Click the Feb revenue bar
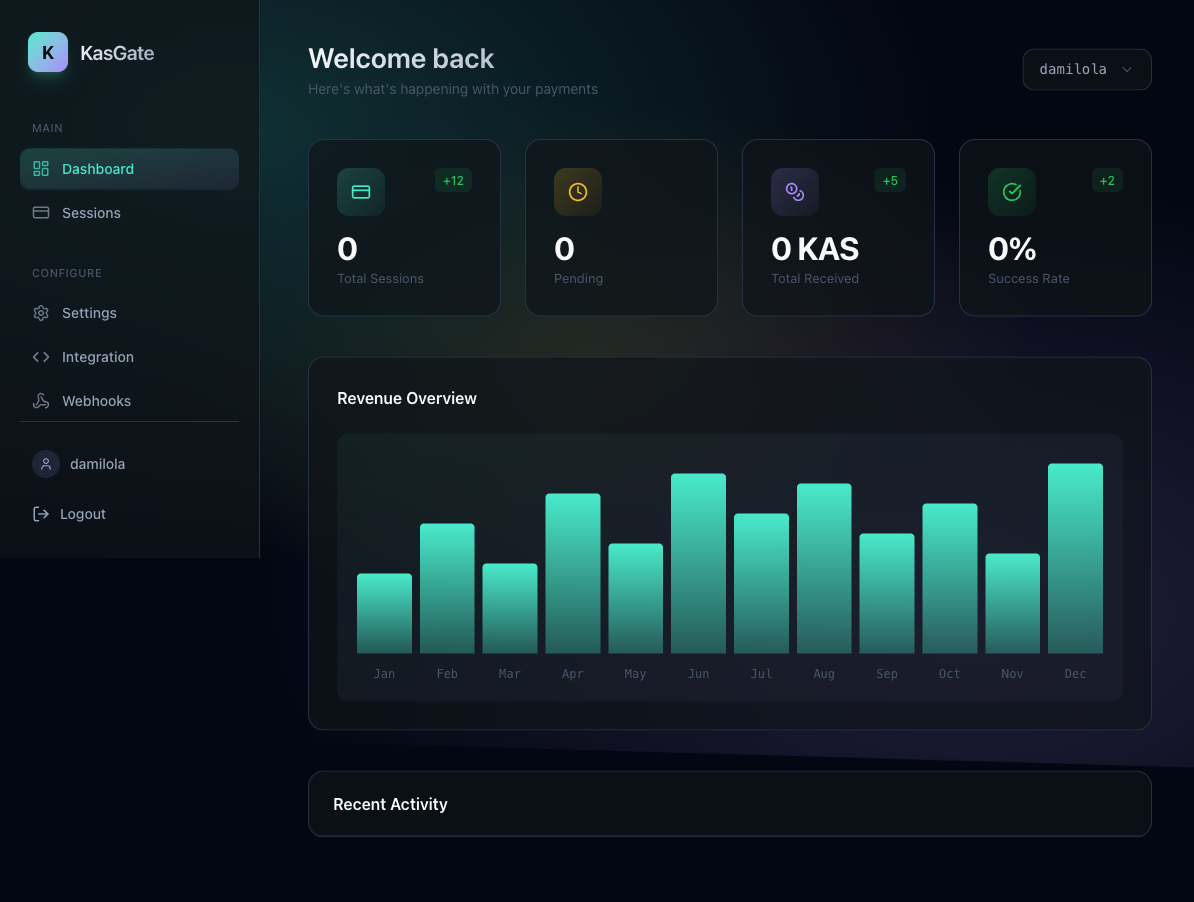The image size is (1194, 902). [447, 588]
